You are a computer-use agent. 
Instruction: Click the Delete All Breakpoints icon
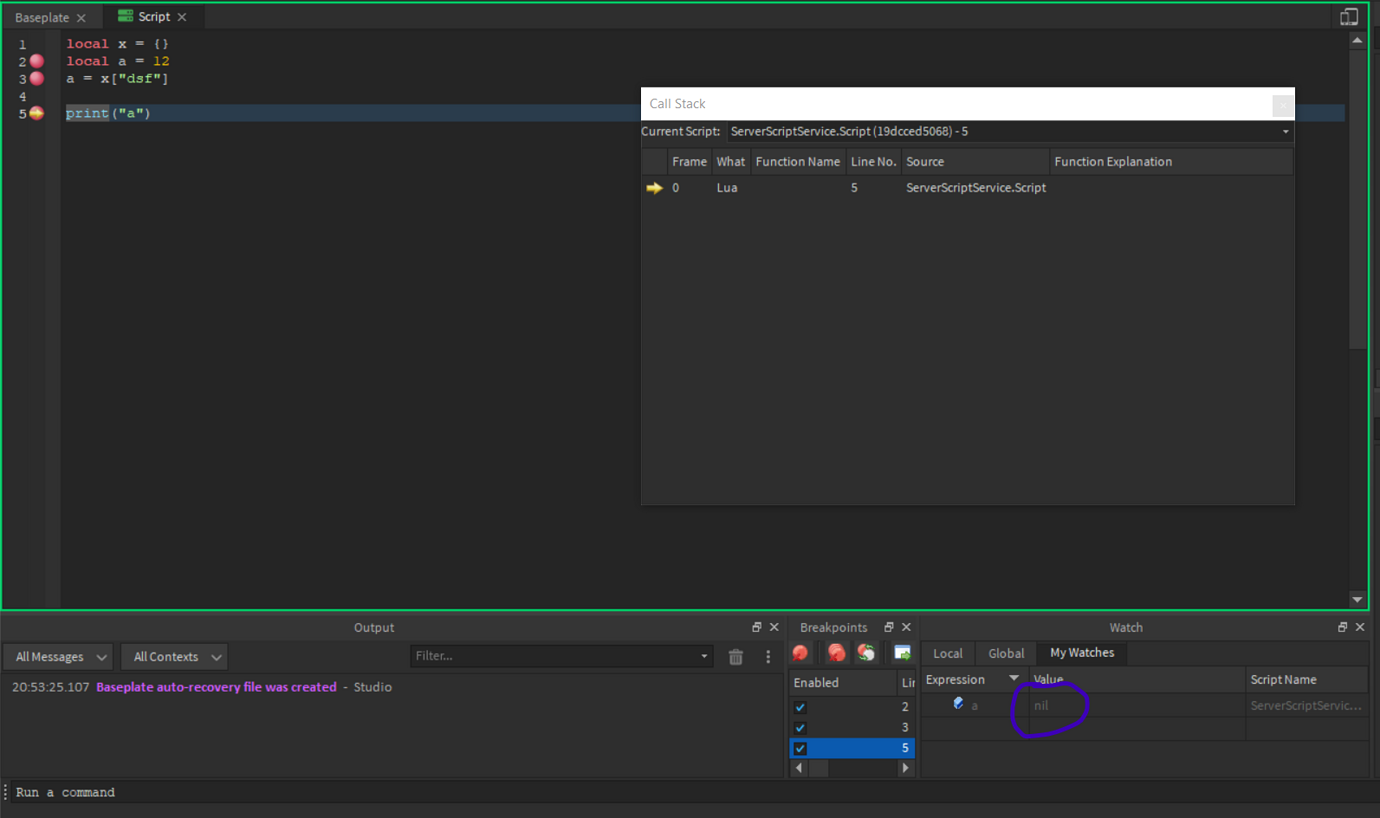[x=835, y=652]
